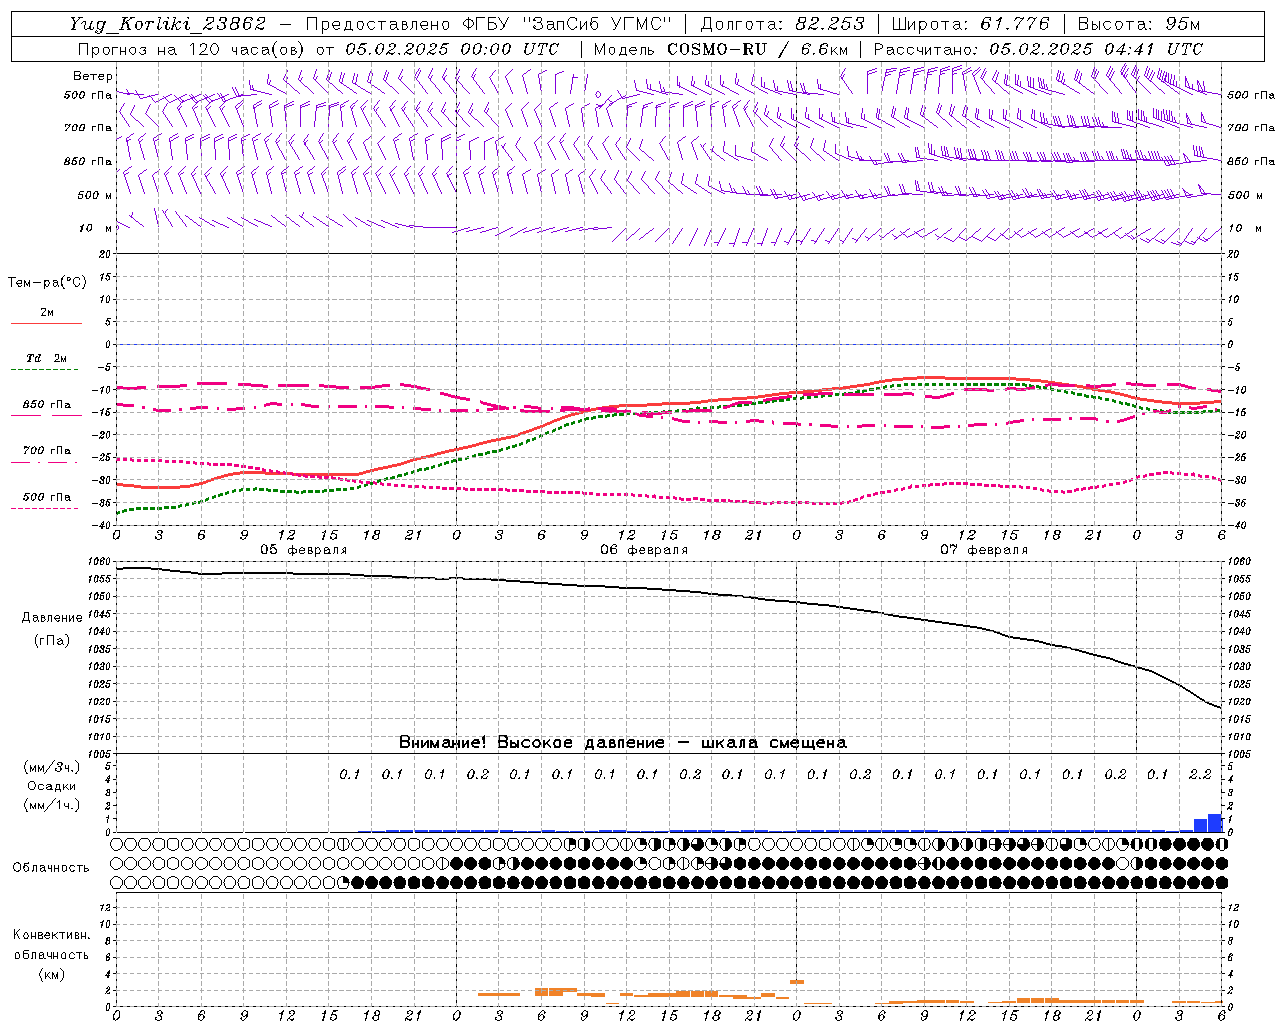The height and width of the screenshot is (1024, 1280).
Task: Click the dashed pink 700 гПа legend line
Action: click(x=46, y=462)
